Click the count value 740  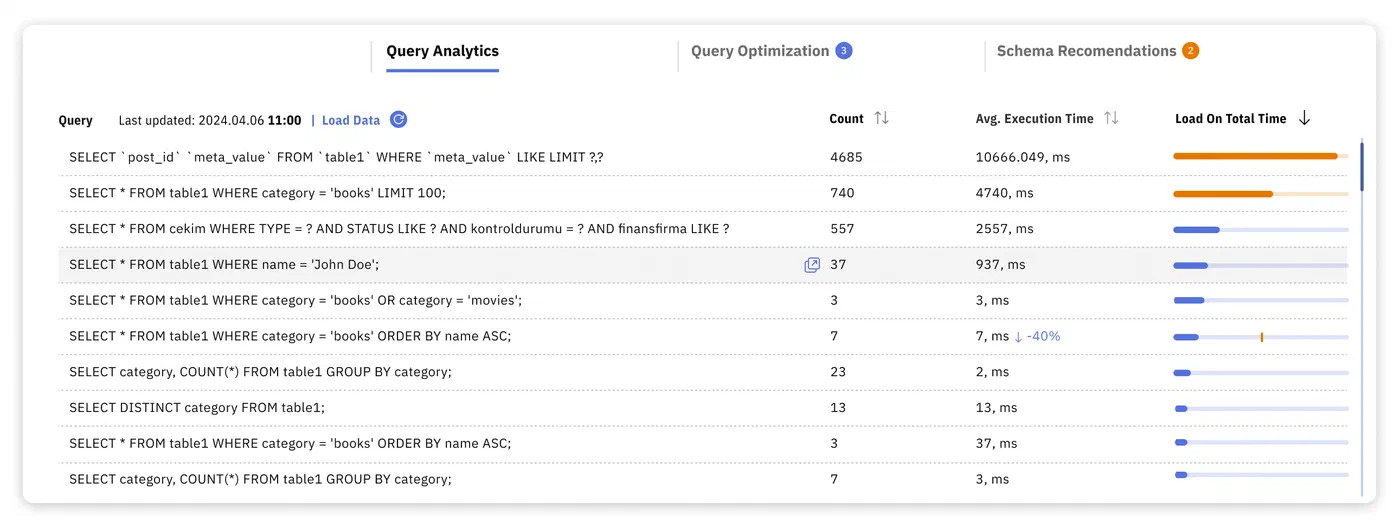pos(842,193)
